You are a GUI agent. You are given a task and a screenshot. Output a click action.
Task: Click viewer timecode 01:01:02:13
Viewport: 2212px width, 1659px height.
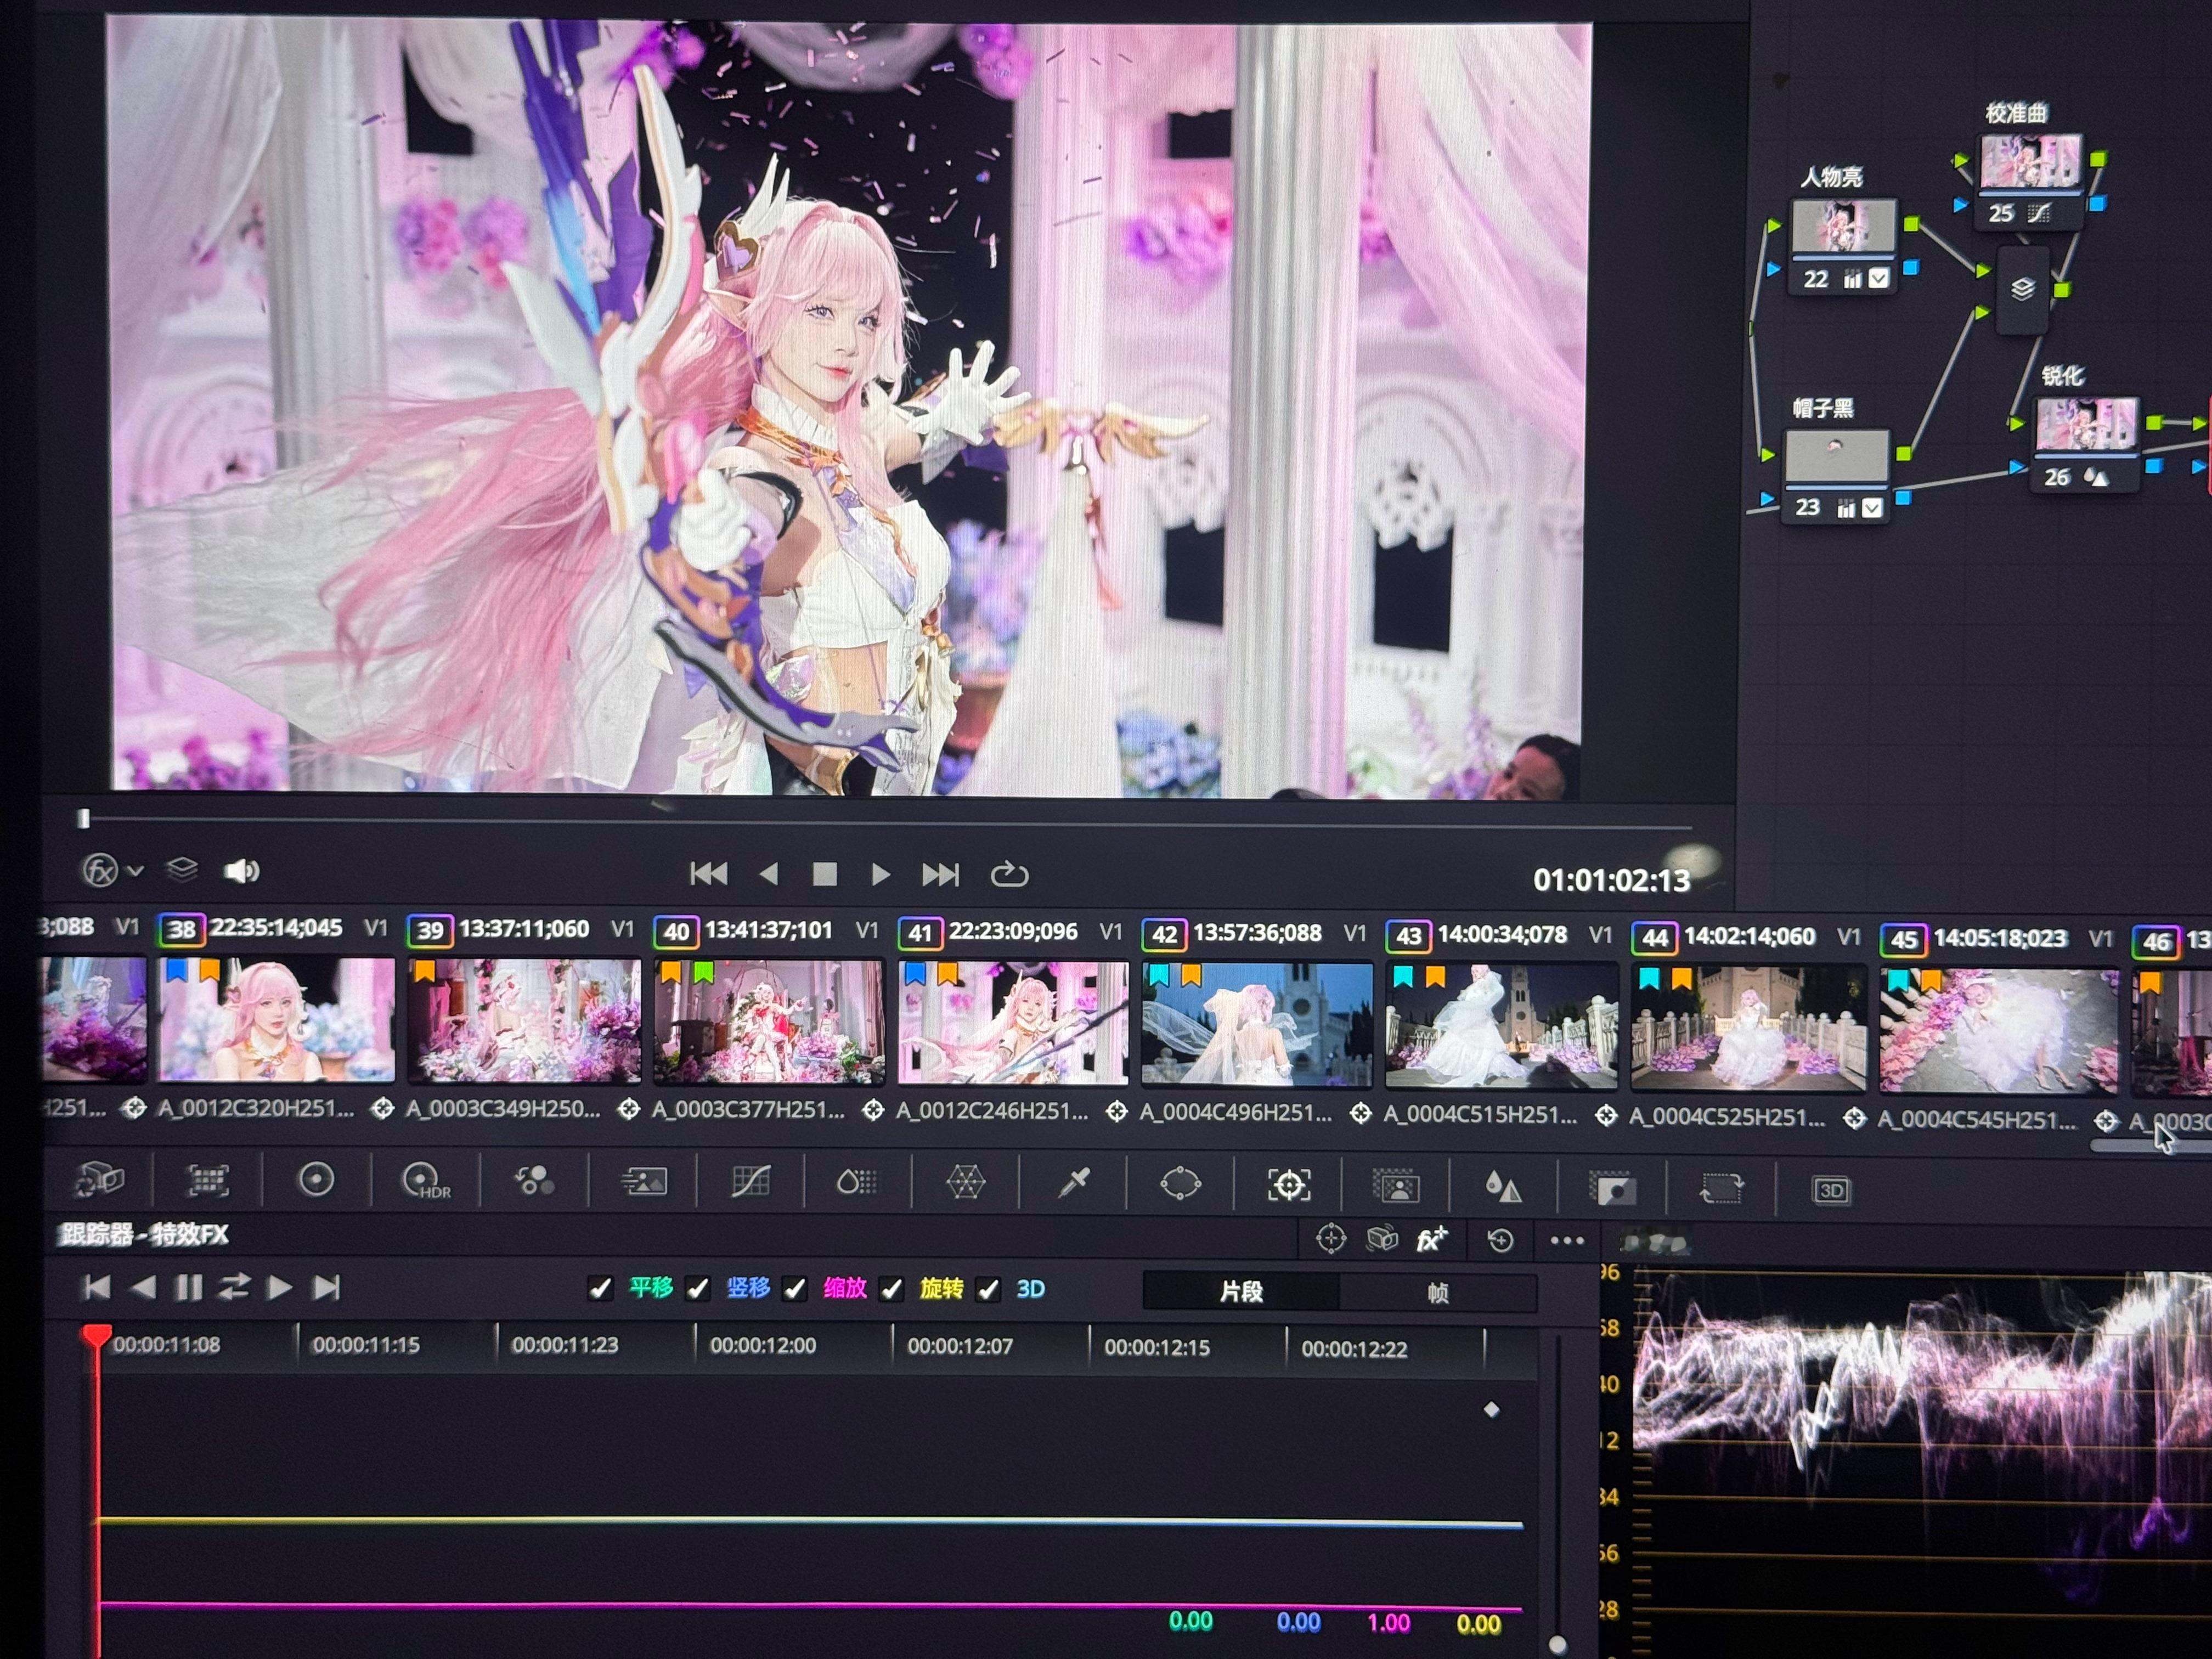coord(1611,880)
